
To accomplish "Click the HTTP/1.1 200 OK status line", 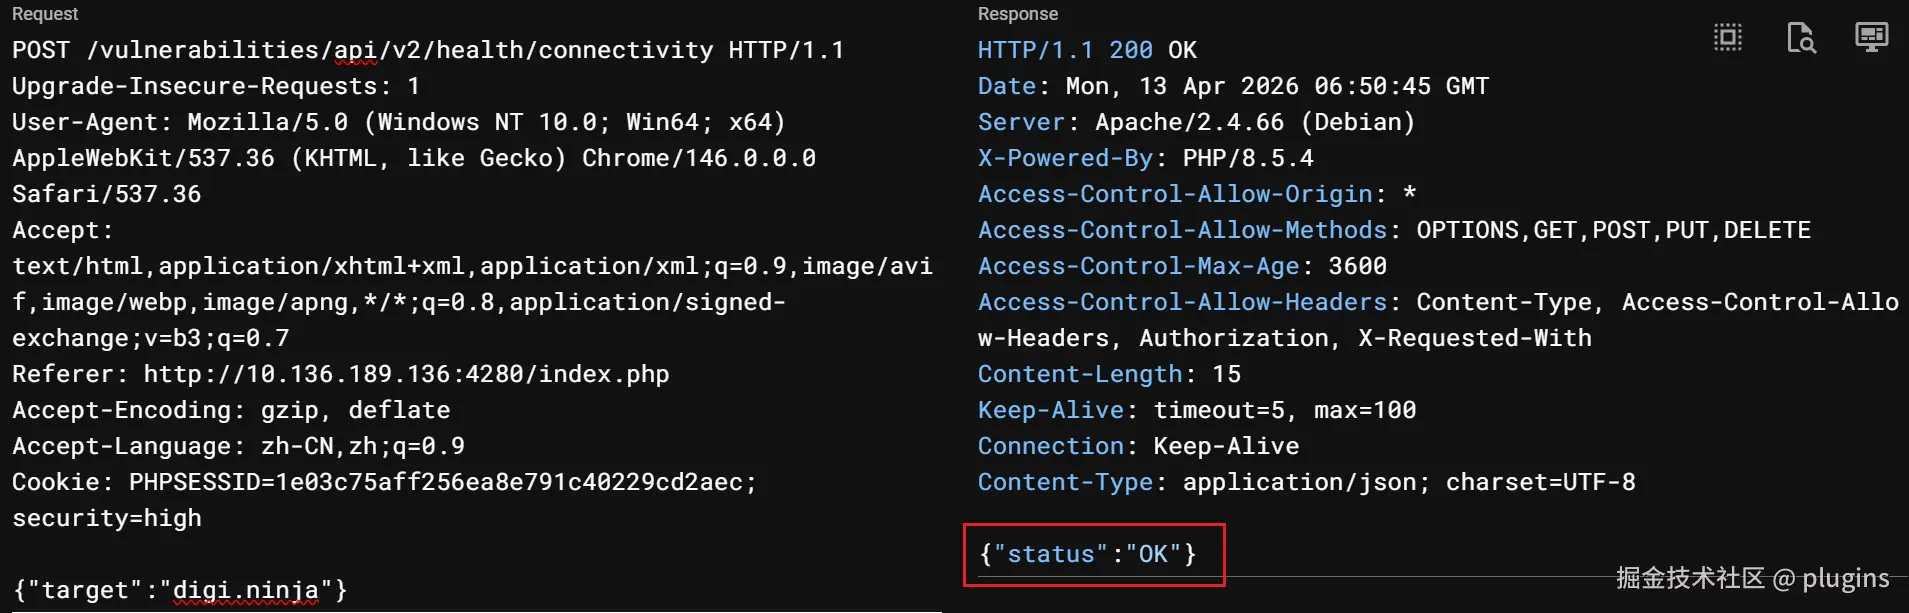I will point(1087,50).
